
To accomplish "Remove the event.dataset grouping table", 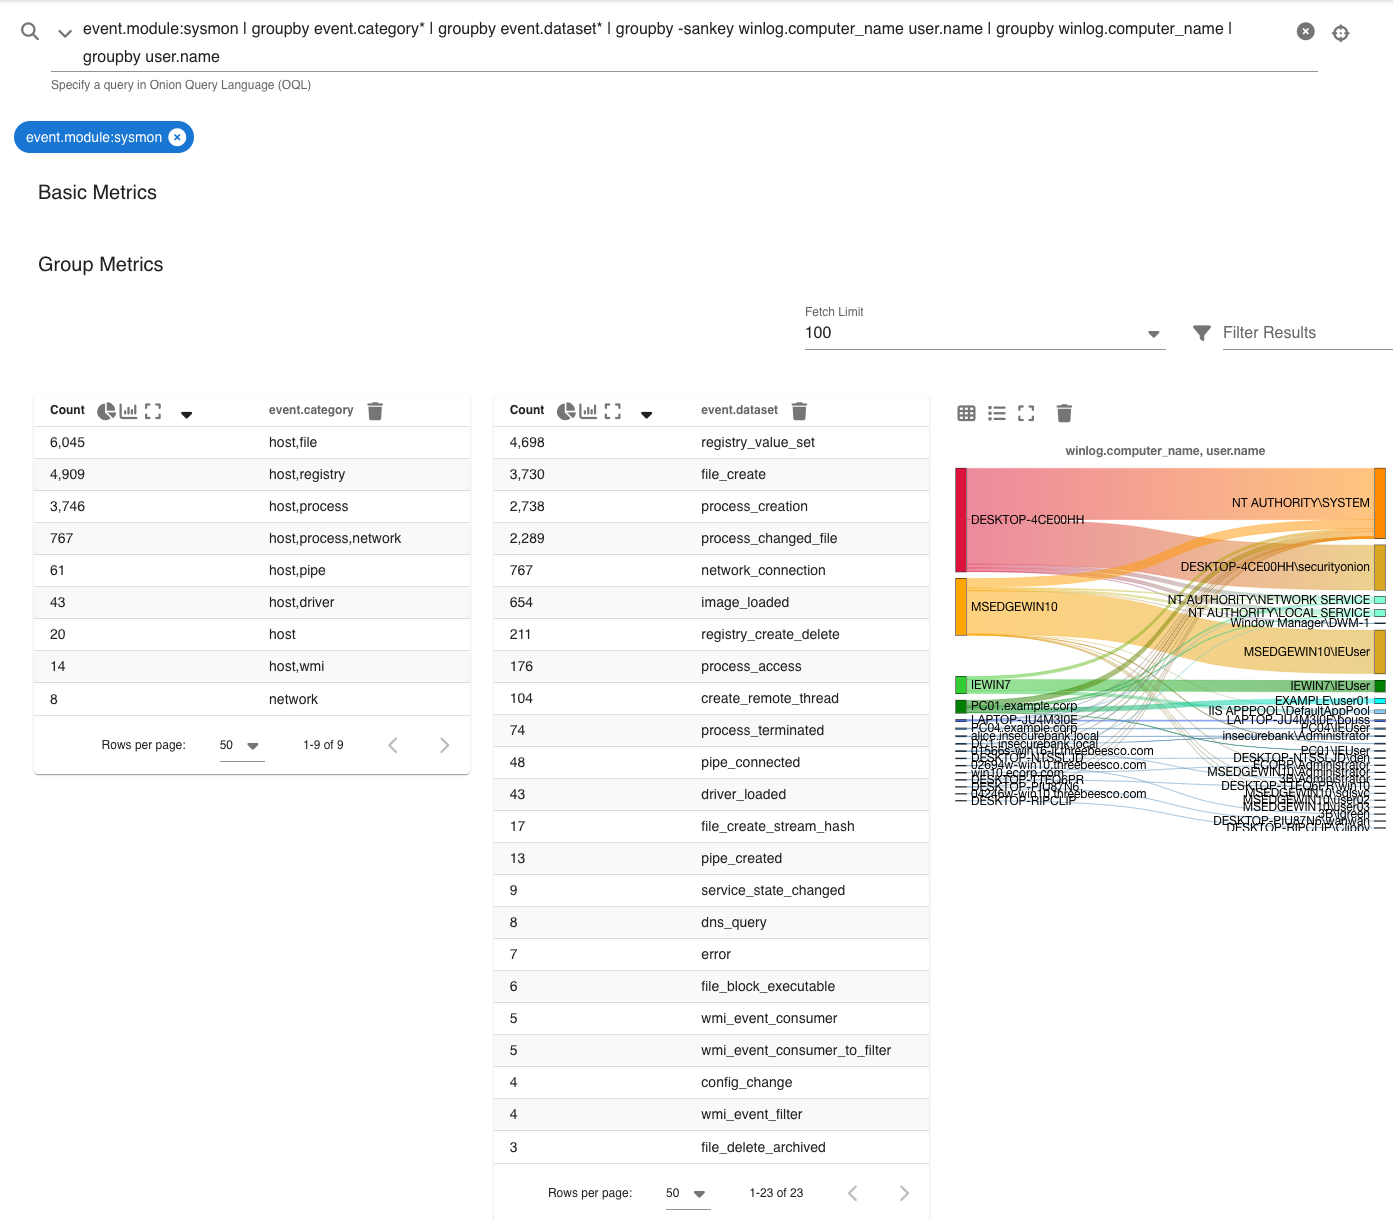I will tap(799, 410).
